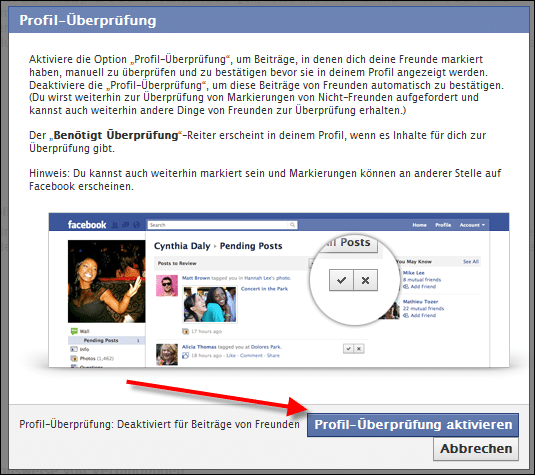Click the Matt Brown name link
The width and height of the screenshot is (535, 475).
[196, 278]
